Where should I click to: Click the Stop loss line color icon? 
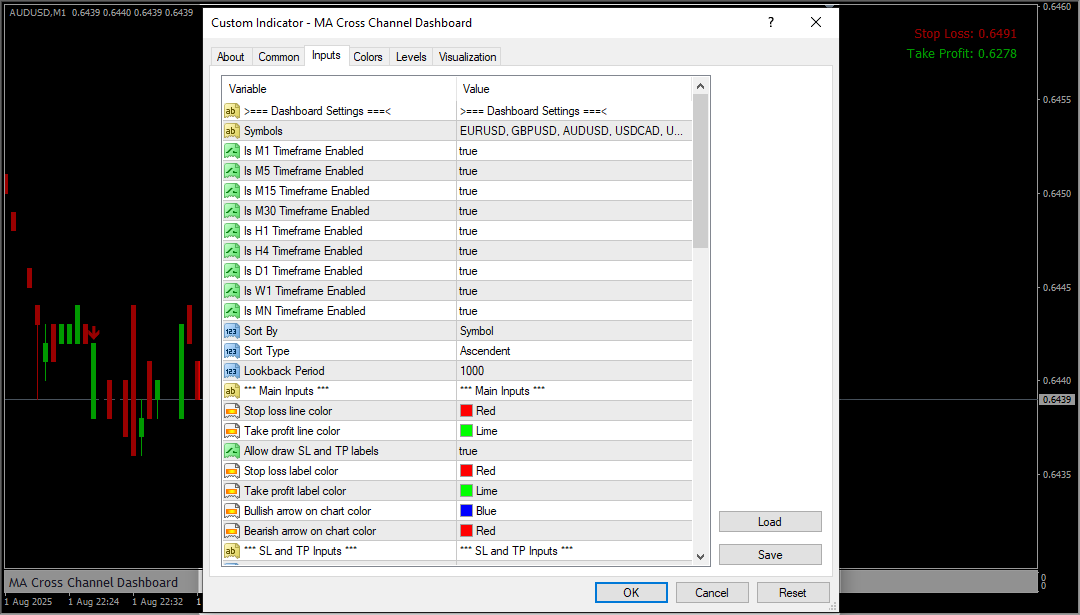(231, 411)
